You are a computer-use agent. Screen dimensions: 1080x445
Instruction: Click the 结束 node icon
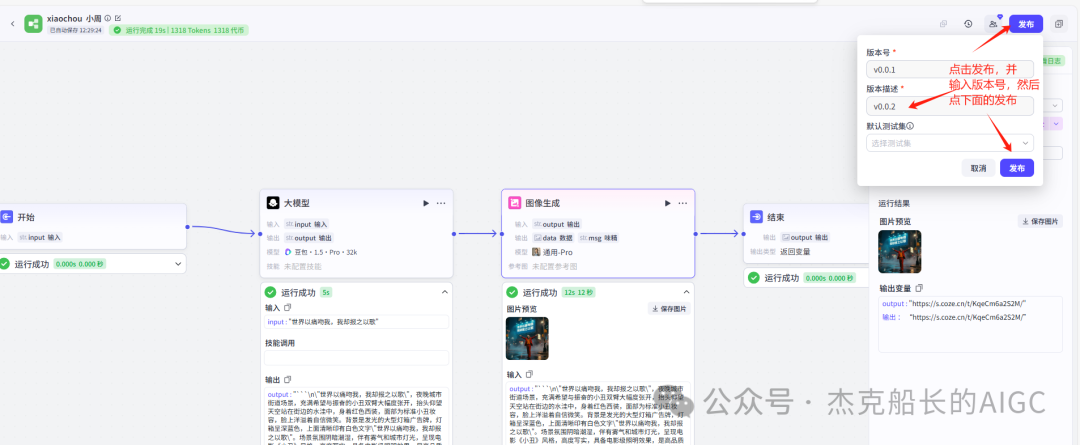pos(756,216)
